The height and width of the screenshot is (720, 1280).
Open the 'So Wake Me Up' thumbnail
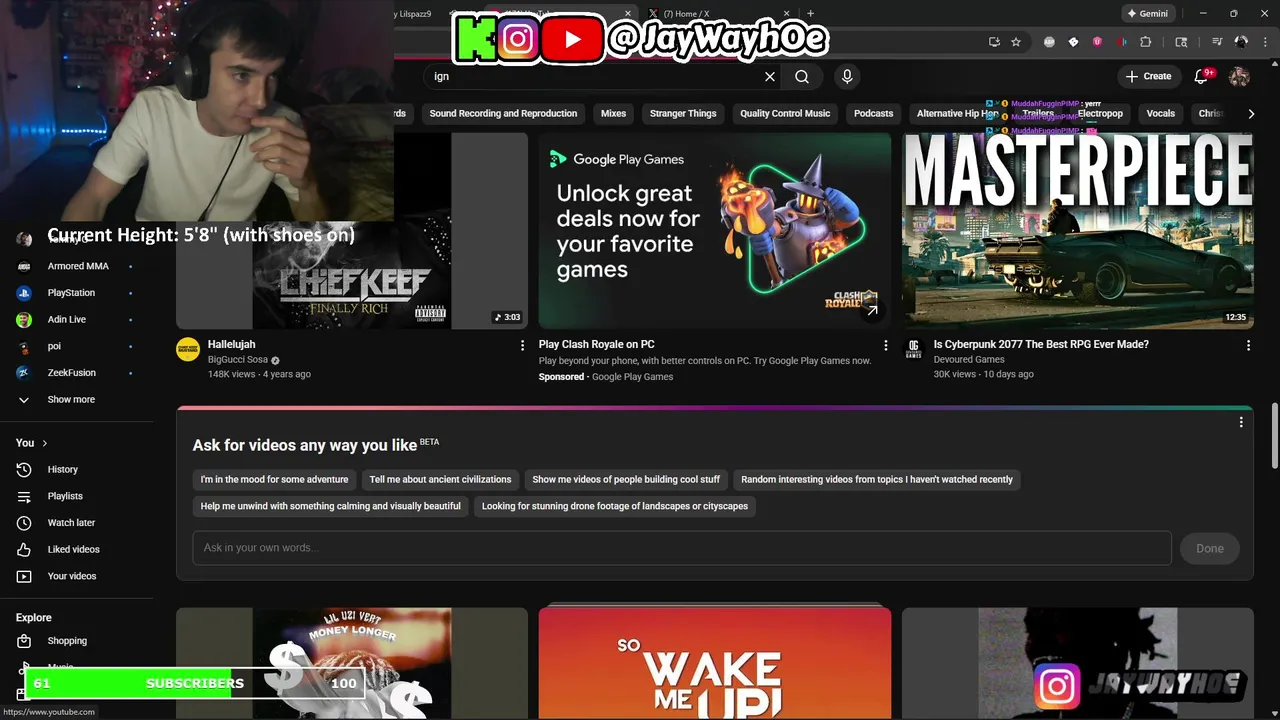(715, 662)
